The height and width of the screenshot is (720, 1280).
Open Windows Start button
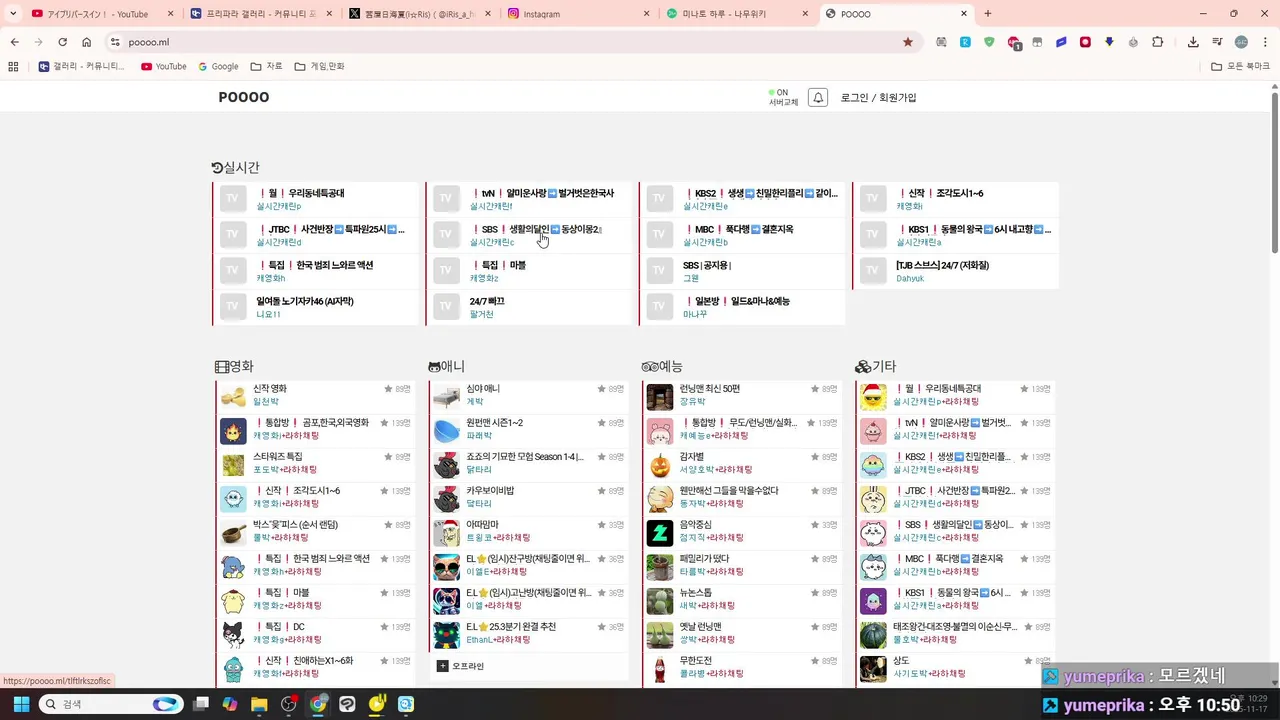pyautogui.click(x=21, y=704)
